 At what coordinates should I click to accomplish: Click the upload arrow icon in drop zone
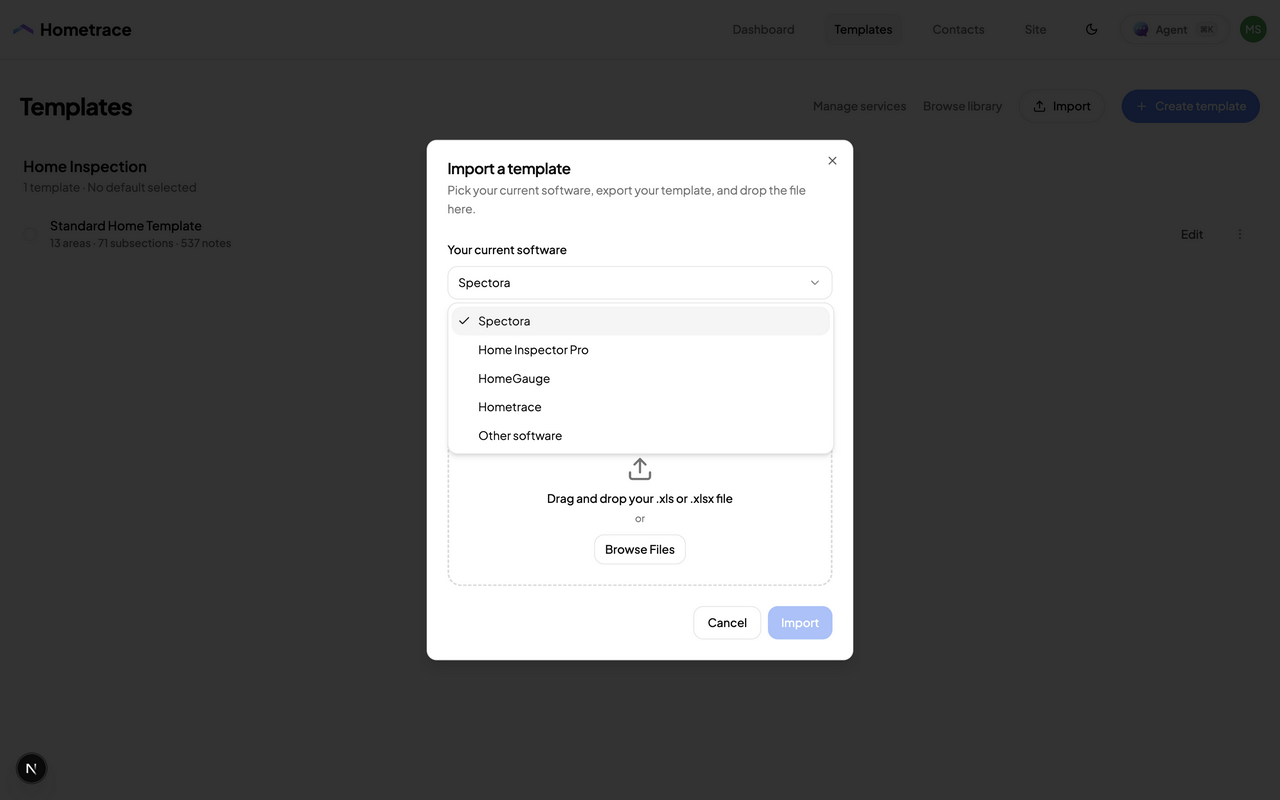(640, 469)
